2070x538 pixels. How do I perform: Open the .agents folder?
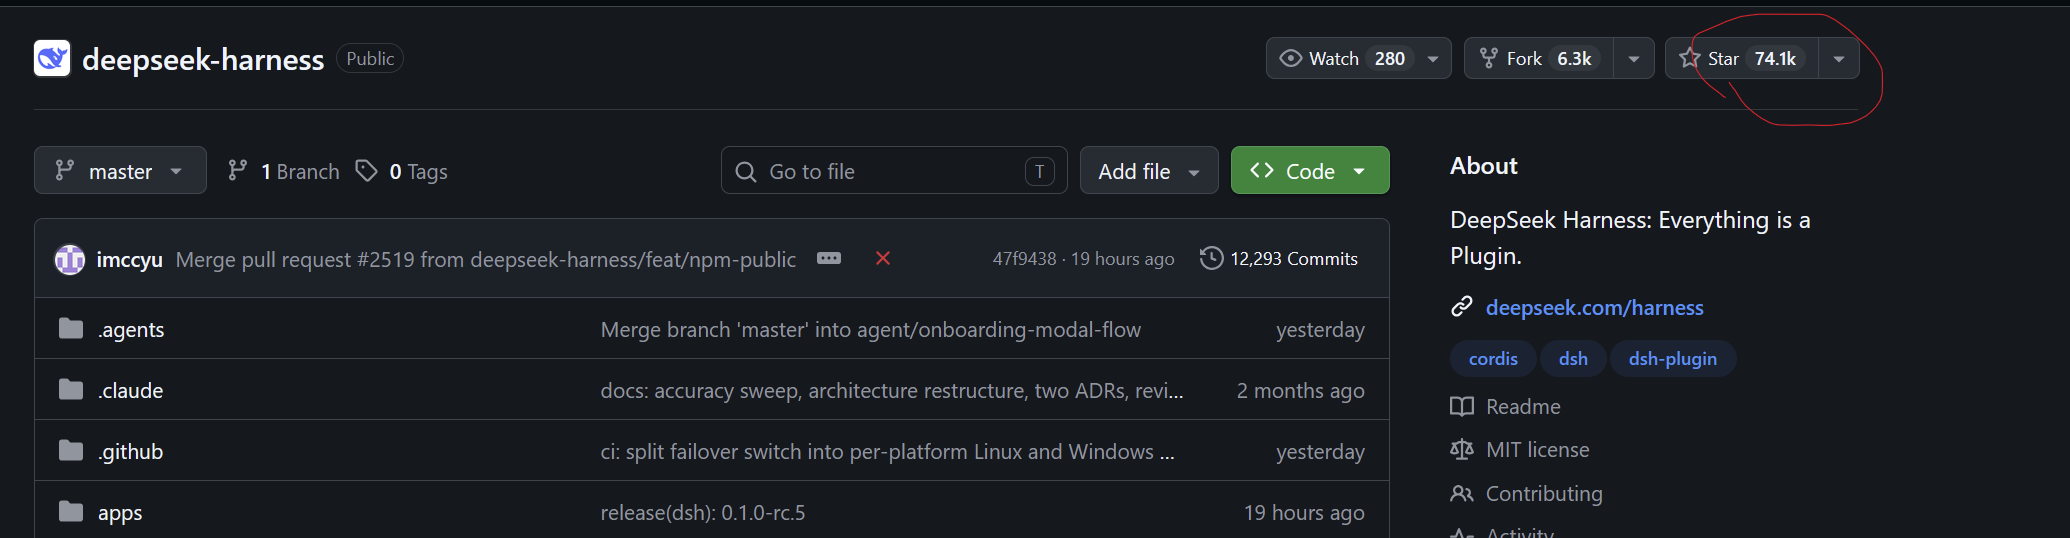click(x=131, y=329)
